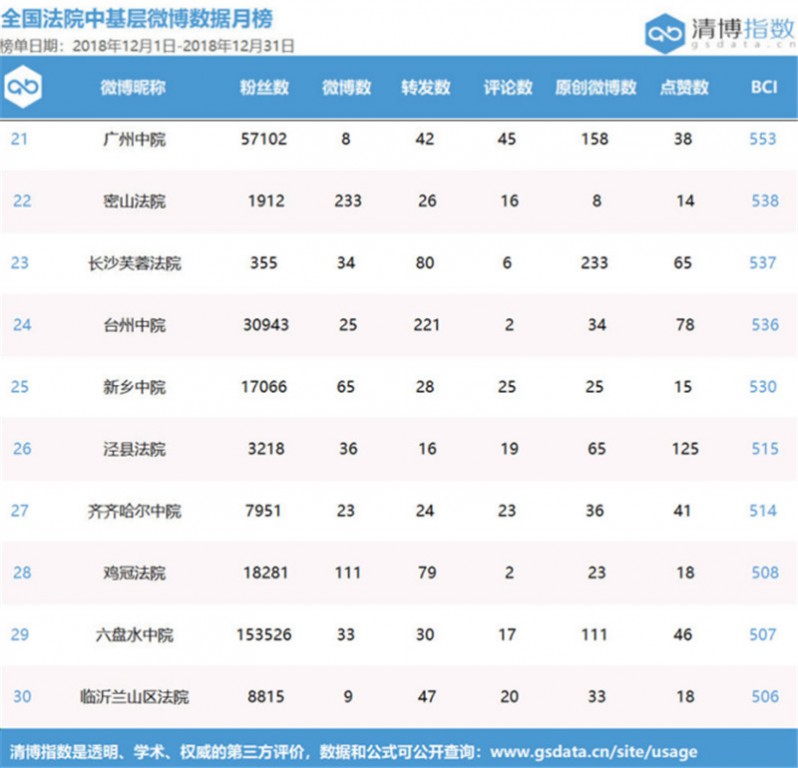Click BCI score 538 for 密山法院

[765, 201]
